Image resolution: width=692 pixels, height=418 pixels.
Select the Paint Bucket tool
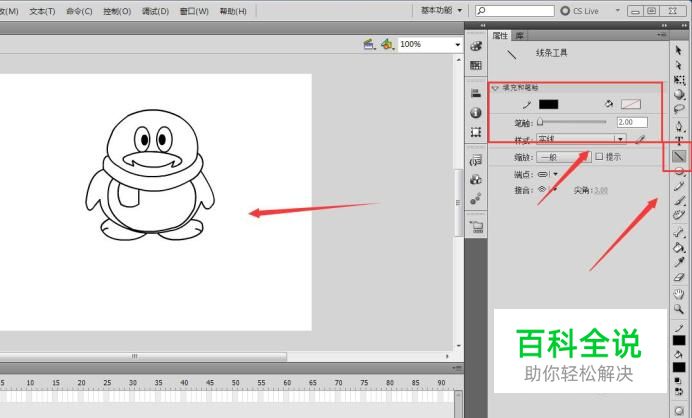click(x=679, y=247)
